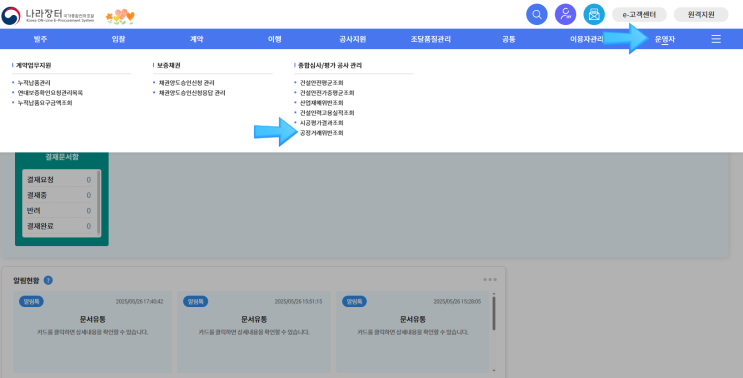Open the 결재요청 row in 결재문서함

[59, 180]
